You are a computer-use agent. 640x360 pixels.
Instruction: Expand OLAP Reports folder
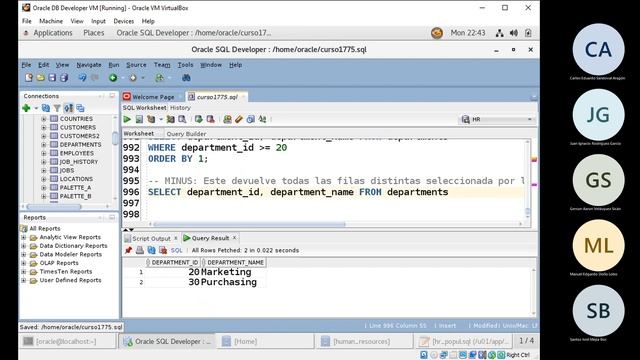click(x=24, y=263)
